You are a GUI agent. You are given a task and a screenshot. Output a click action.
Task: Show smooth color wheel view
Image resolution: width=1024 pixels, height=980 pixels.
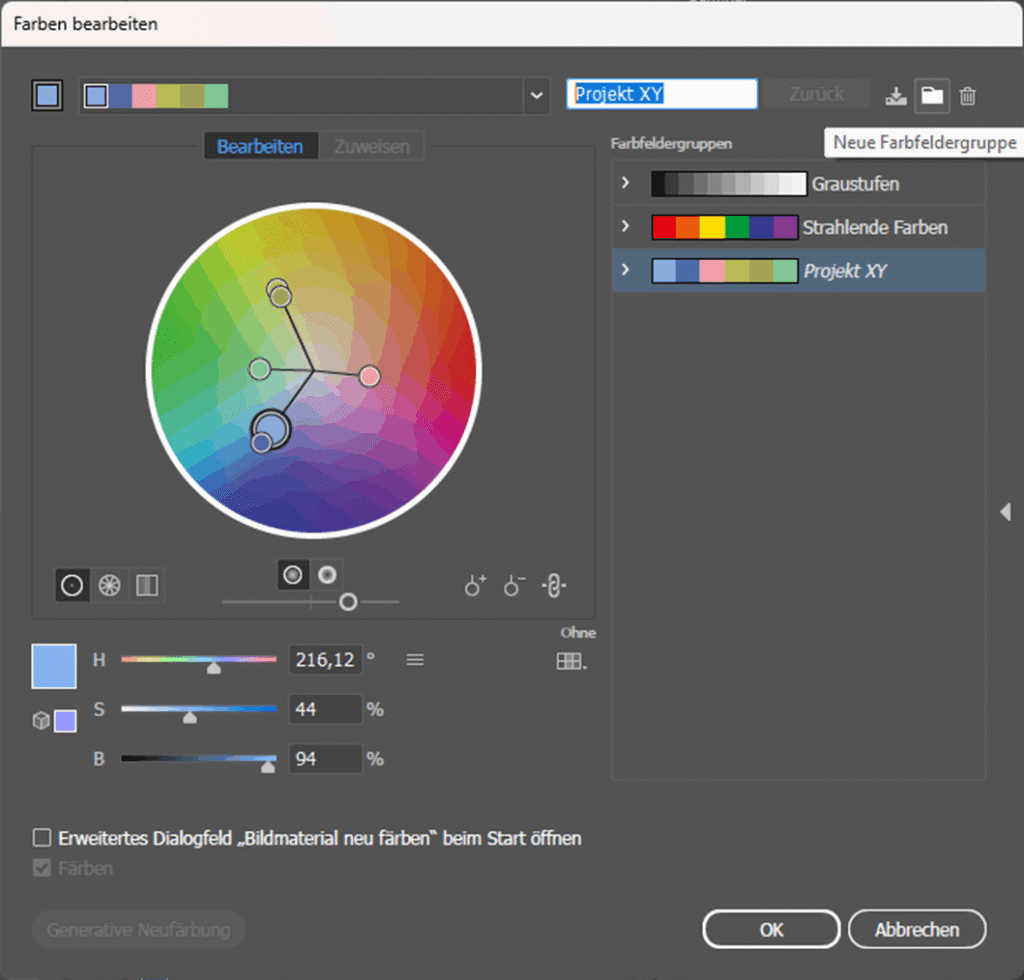73,586
